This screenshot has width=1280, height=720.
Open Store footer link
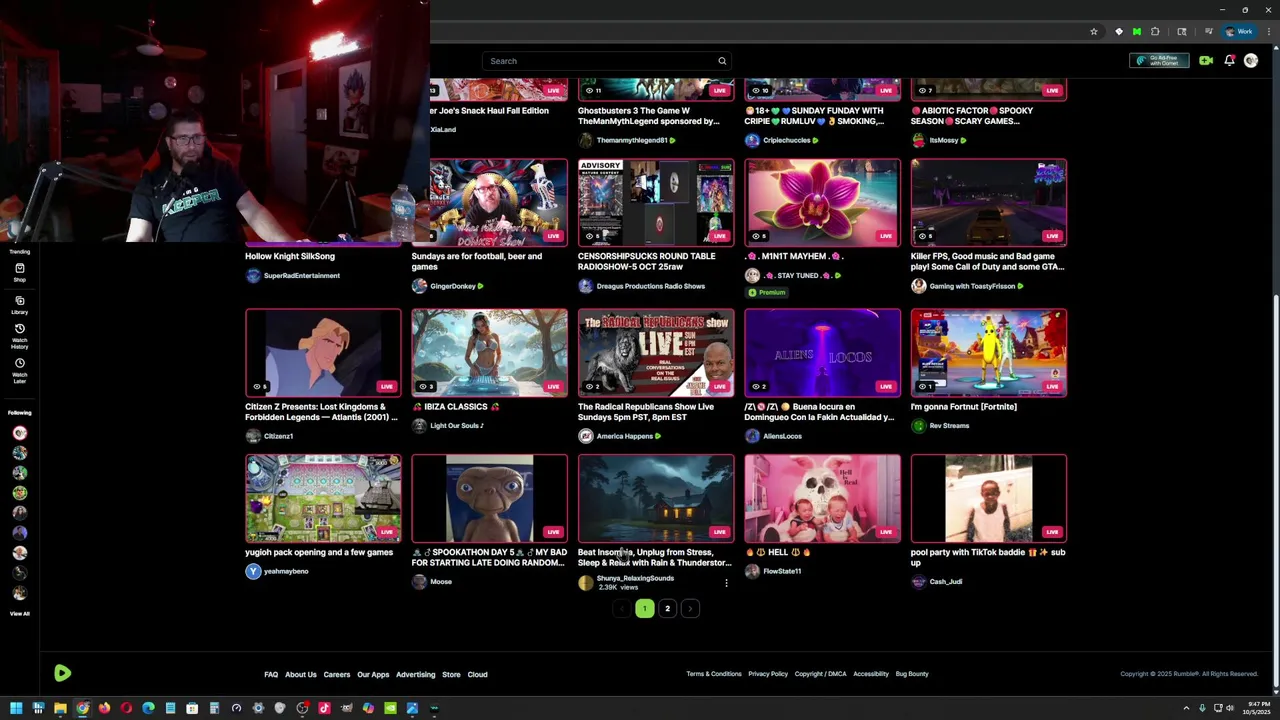(x=451, y=674)
